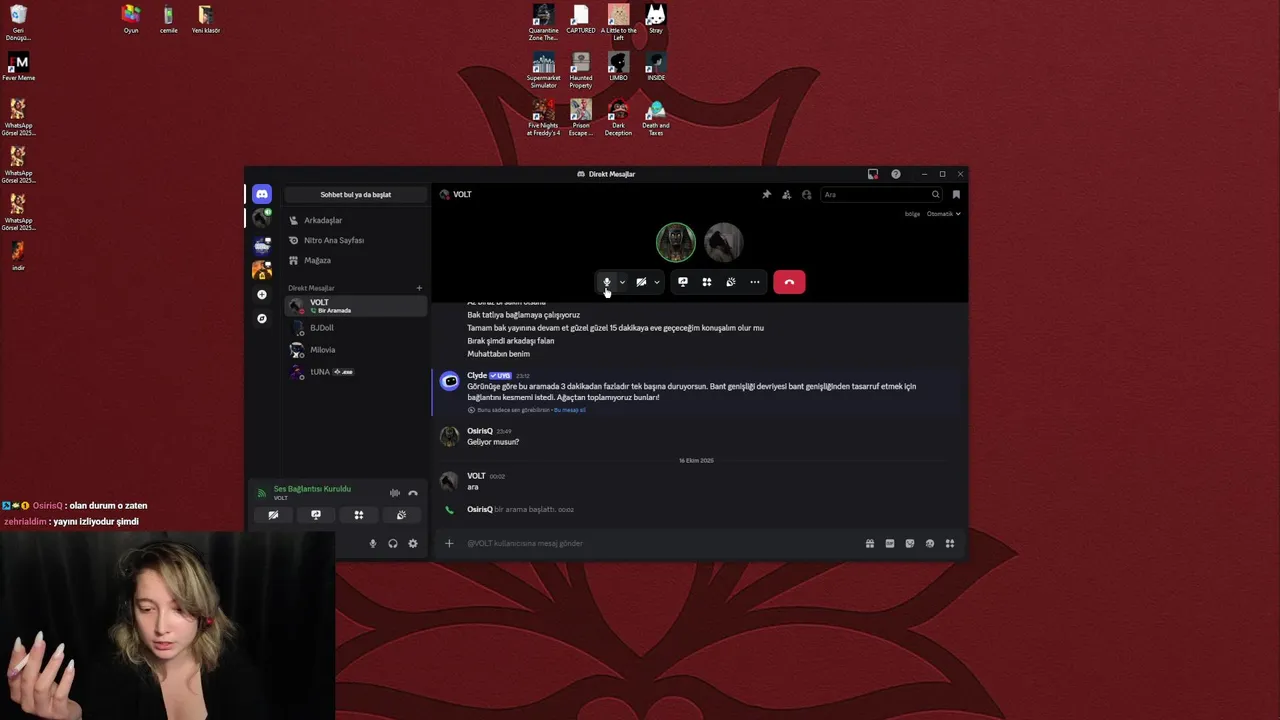The image size is (1280, 720).
Task: Toggle deafen headphones in user panel
Action: point(393,544)
